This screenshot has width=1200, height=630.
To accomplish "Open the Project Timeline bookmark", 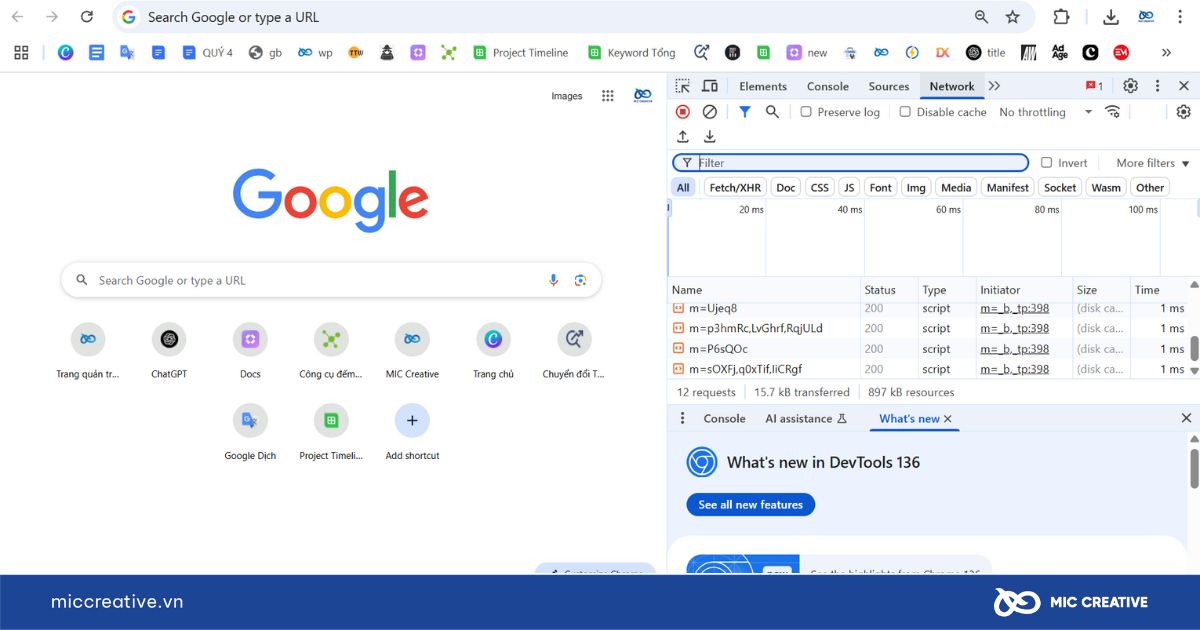I will [x=520, y=53].
